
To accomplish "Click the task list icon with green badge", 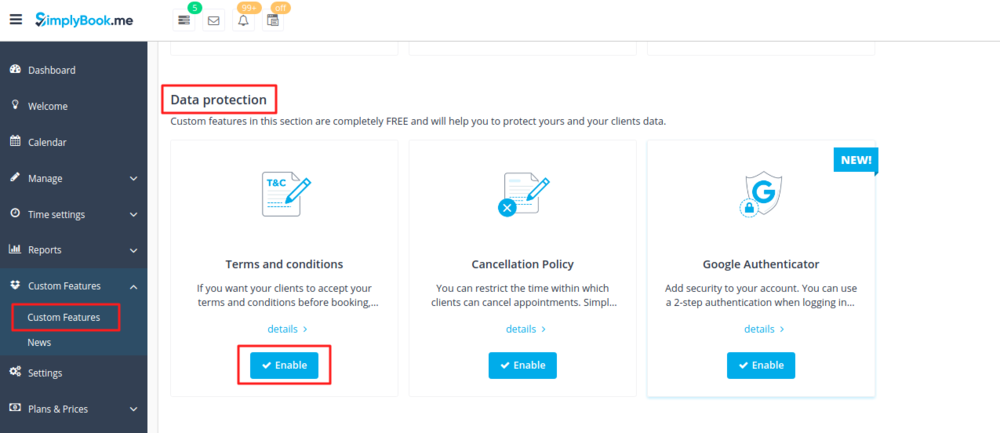I will point(183,20).
